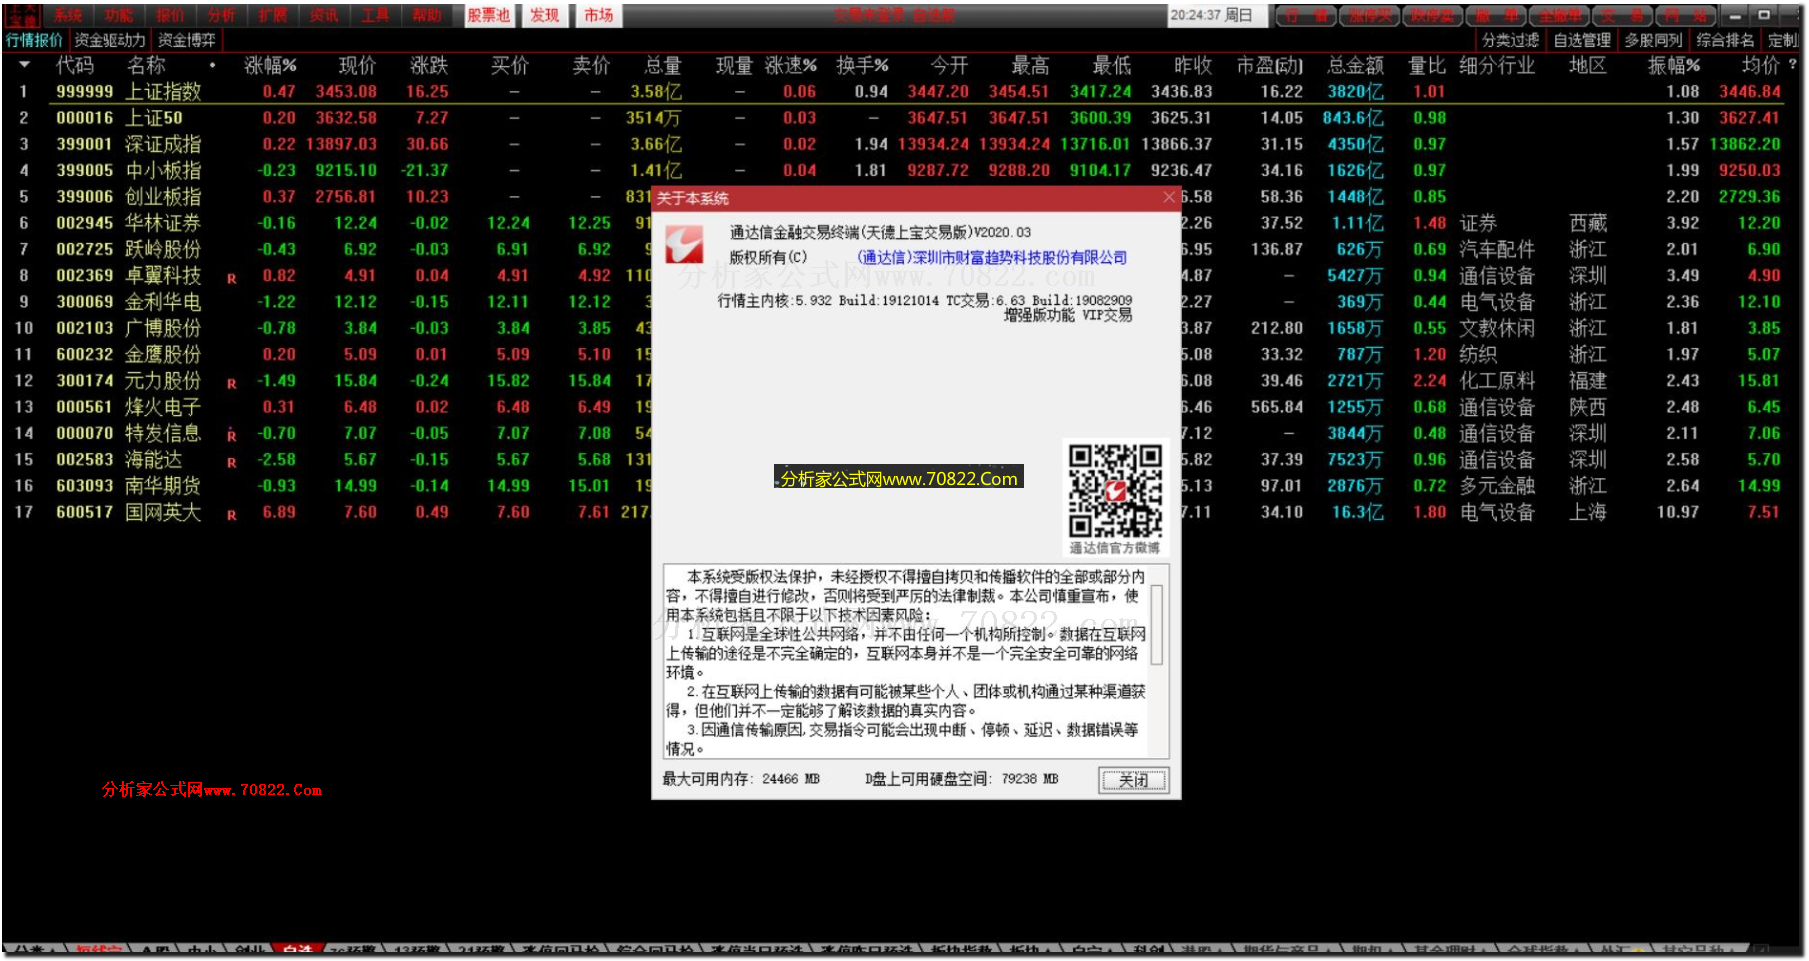Click the QR code in the About dialog
This screenshot has height=961, width=1809.
[x=1115, y=491]
